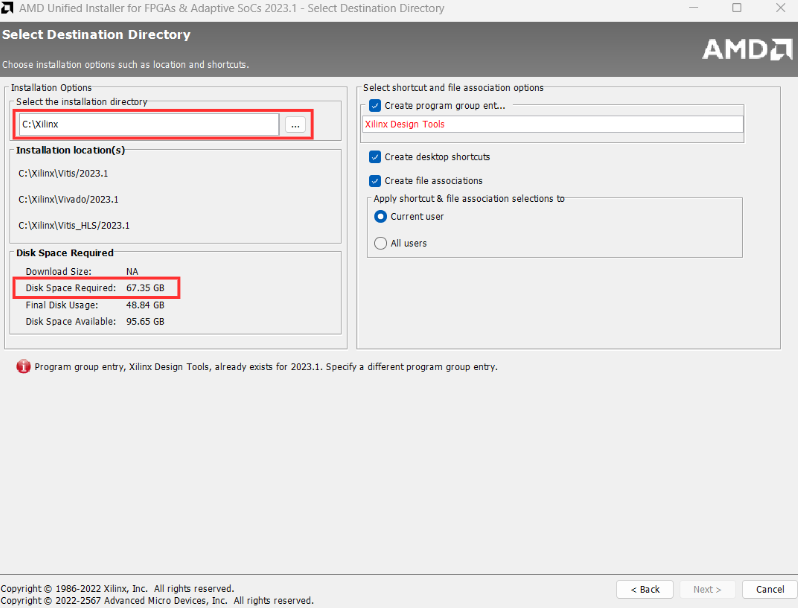Viewport: 798px width, 608px height.
Task: Click the AMD logo in the header
Action: pyautogui.click(x=746, y=48)
